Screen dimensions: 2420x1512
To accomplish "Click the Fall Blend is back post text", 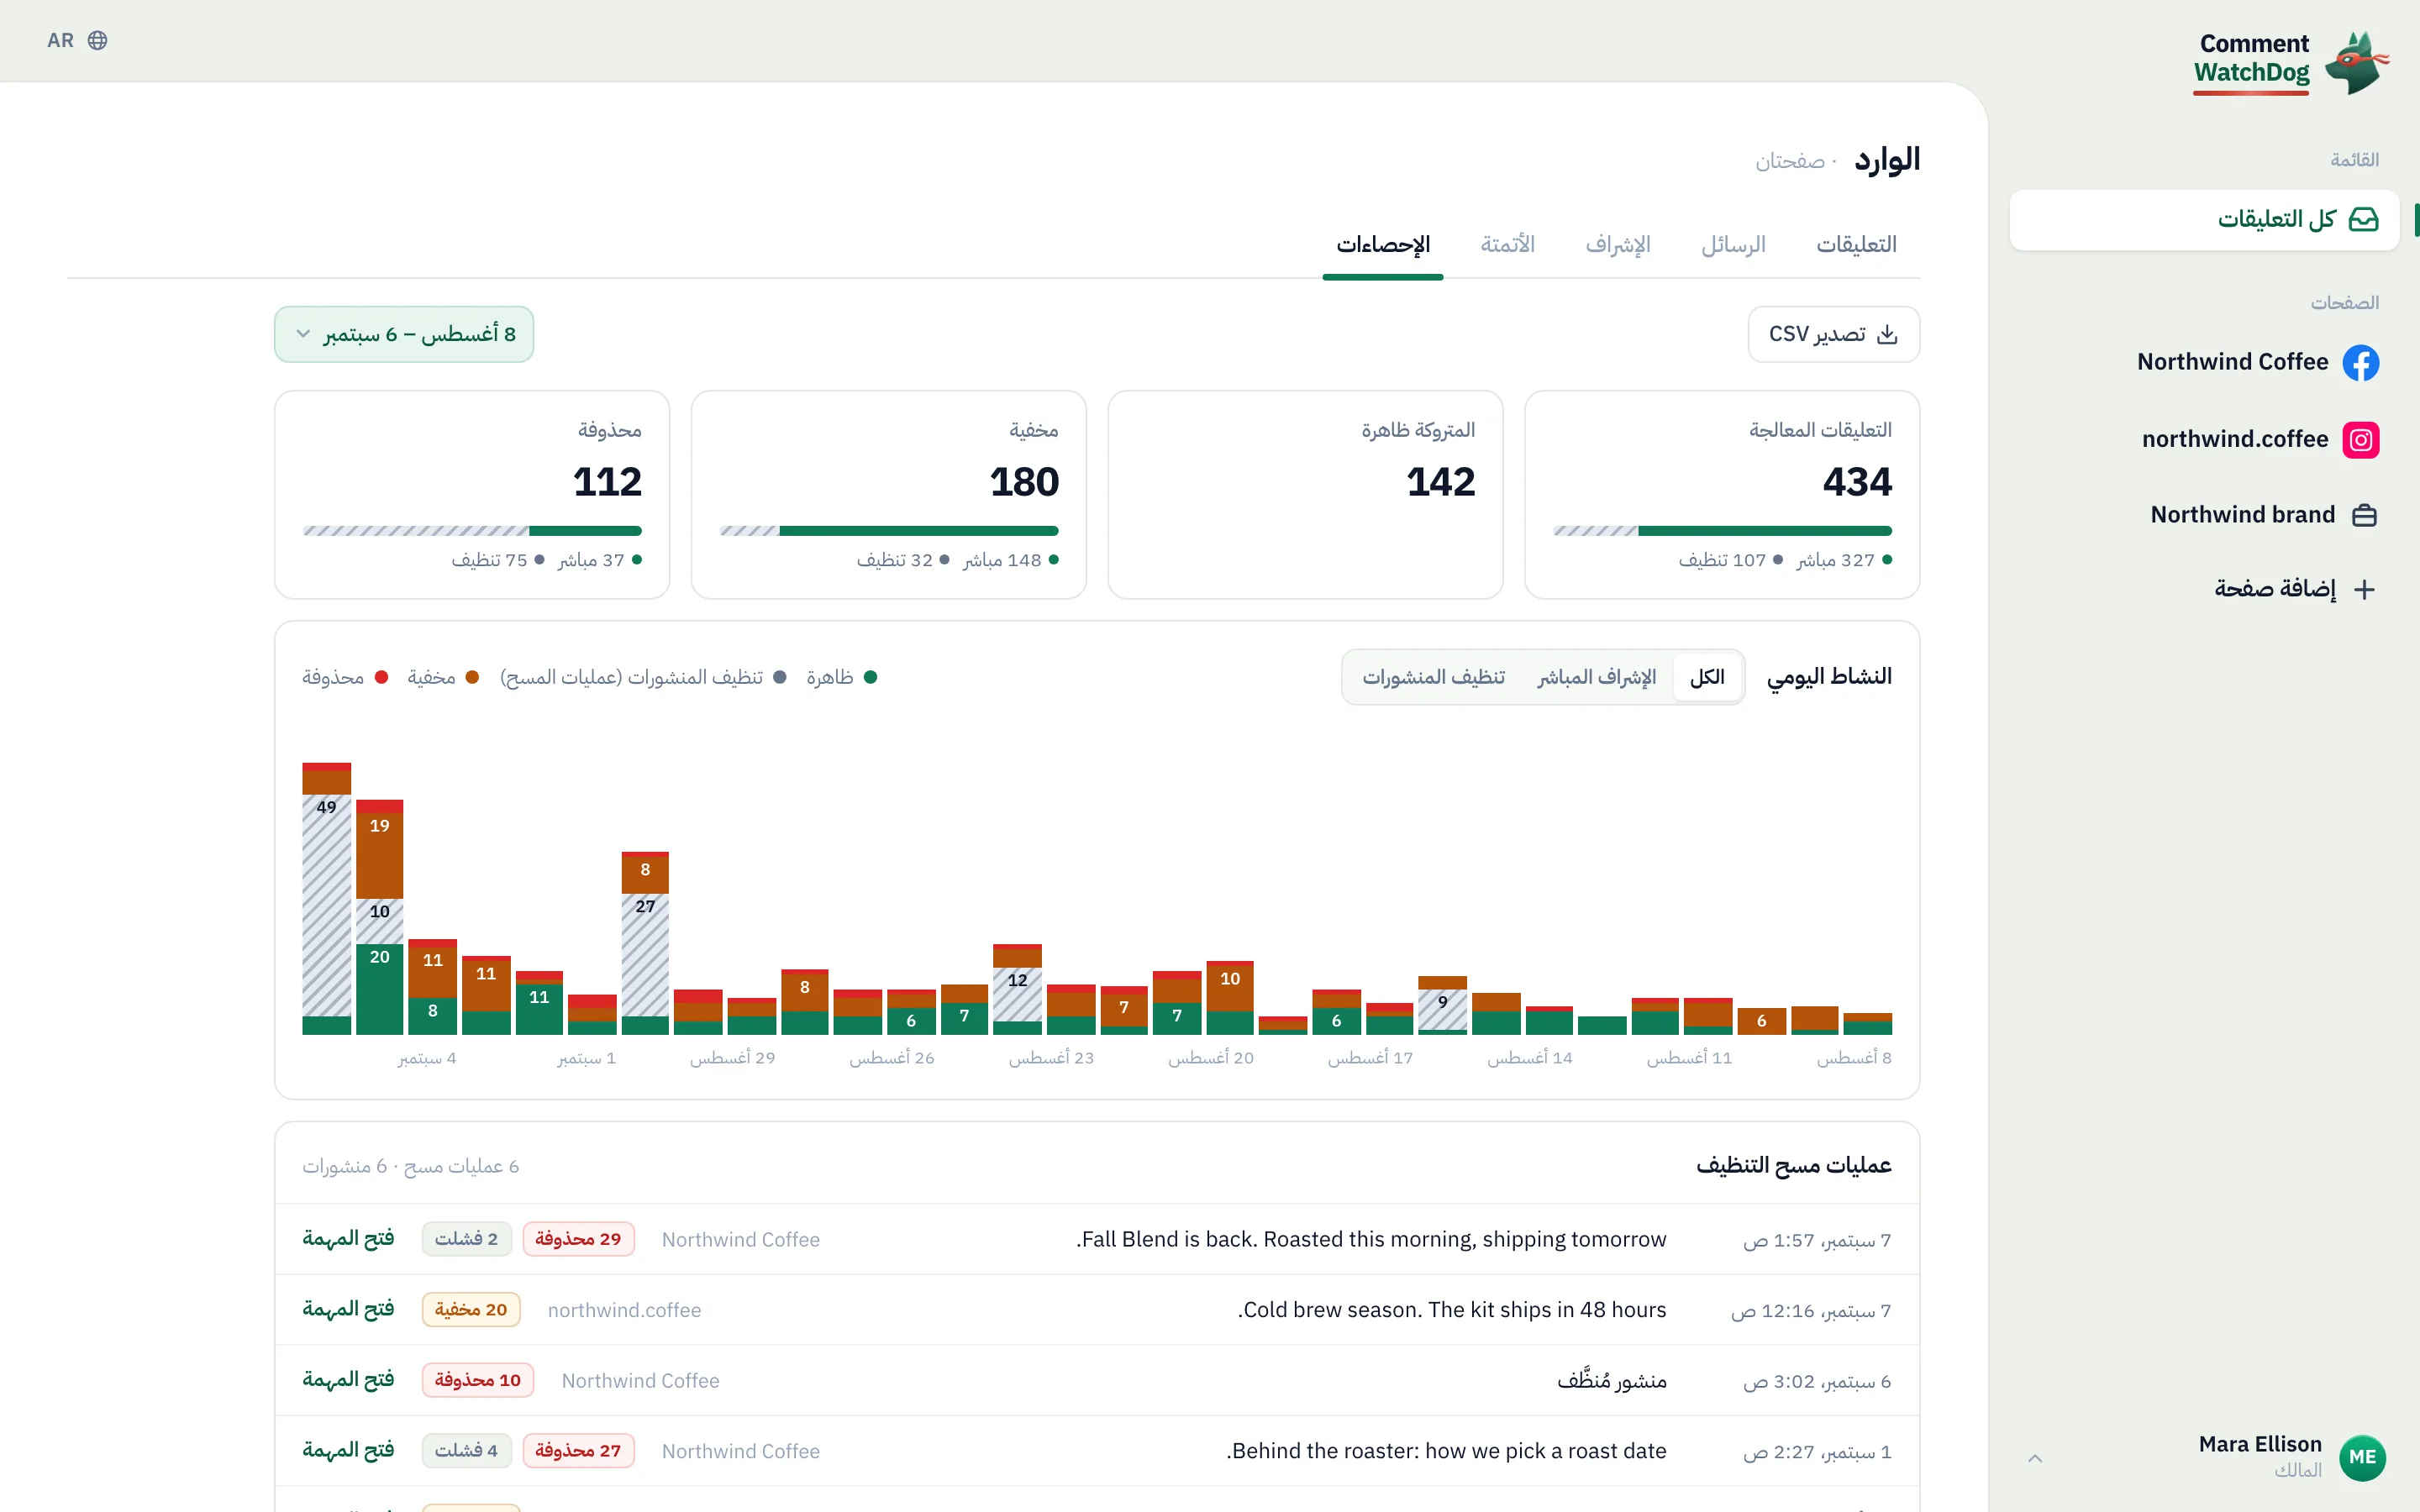I will [x=1371, y=1239].
